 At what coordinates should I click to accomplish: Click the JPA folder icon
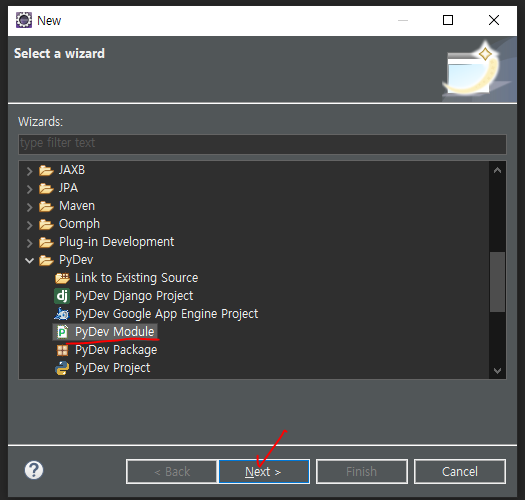46,189
